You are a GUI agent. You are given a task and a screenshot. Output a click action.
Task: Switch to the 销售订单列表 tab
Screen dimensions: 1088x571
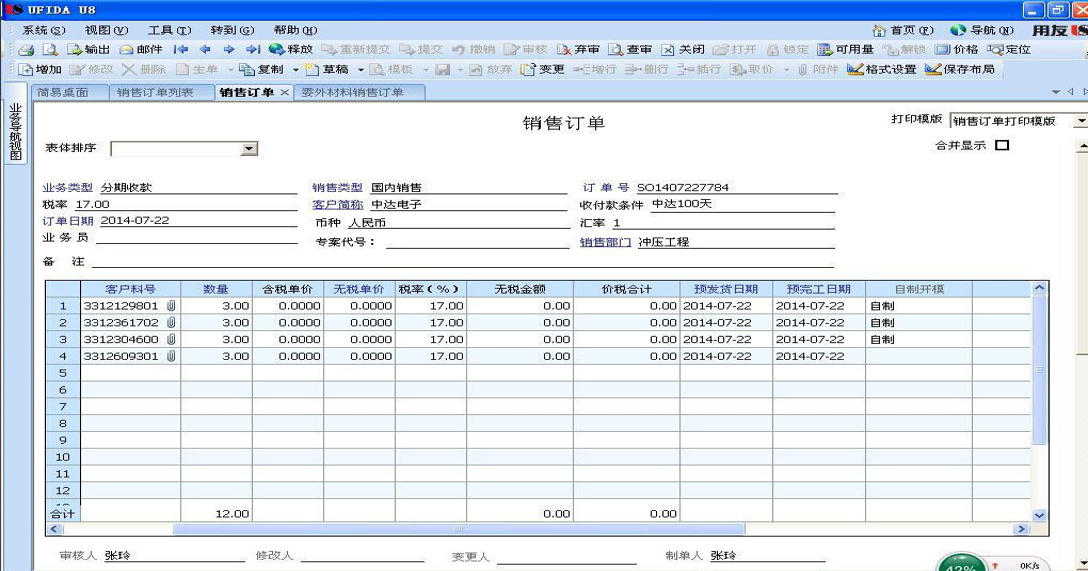155,93
